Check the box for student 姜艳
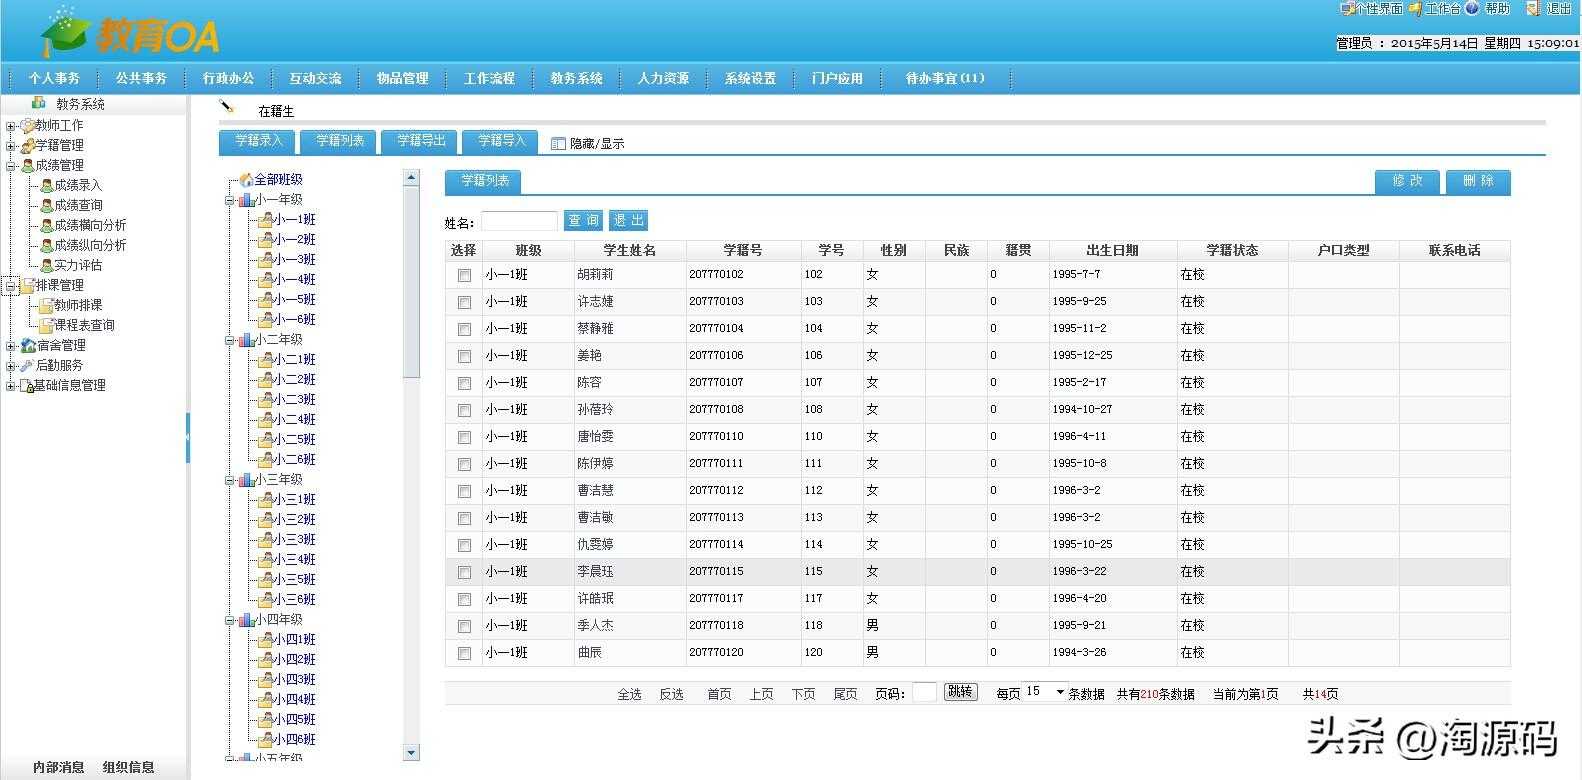The height and width of the screenshot is (780, 1582). [464, 356]
